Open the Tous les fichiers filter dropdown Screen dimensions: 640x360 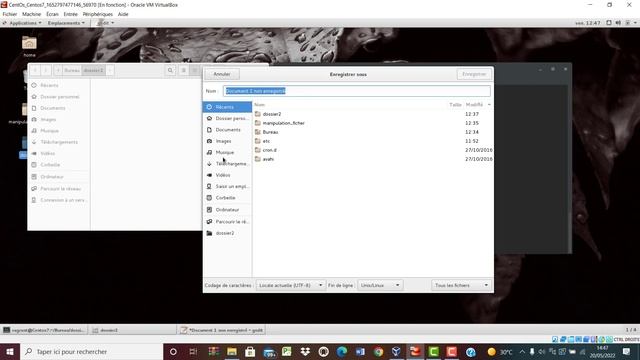click(x=461, y=285)
